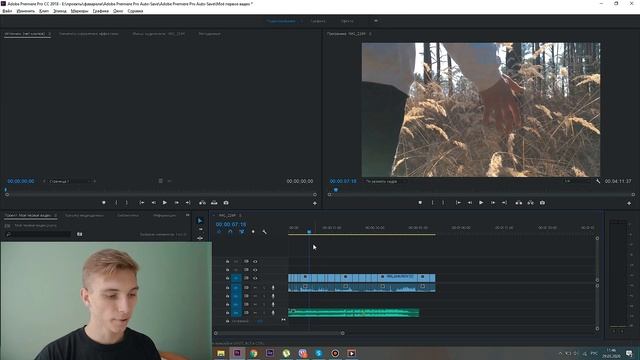Play button in Source monitor
This screenshot has height=360, width=640.
(165, 202)
